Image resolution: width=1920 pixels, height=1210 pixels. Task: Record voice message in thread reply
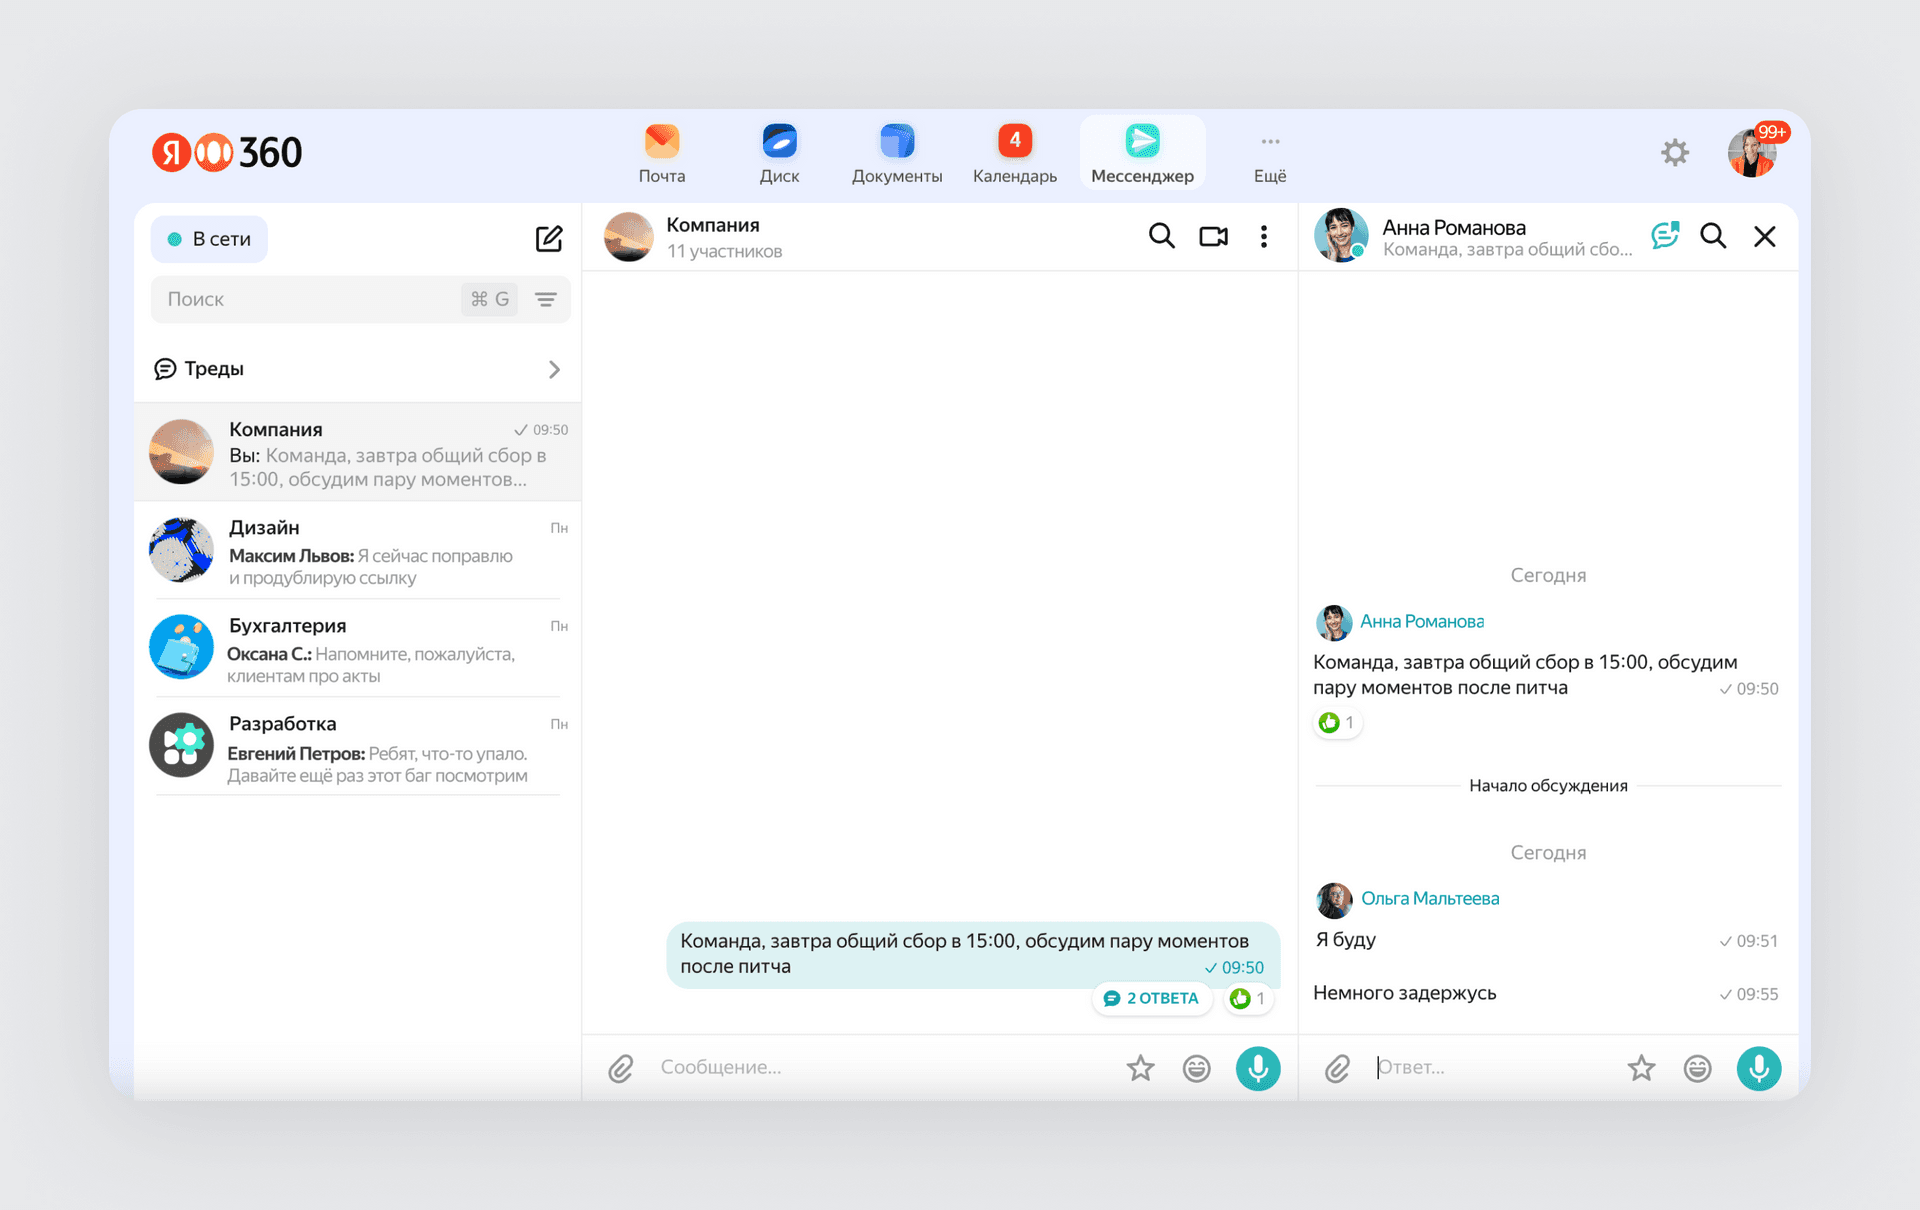pyautogui.click(x=1759, y=1068)
